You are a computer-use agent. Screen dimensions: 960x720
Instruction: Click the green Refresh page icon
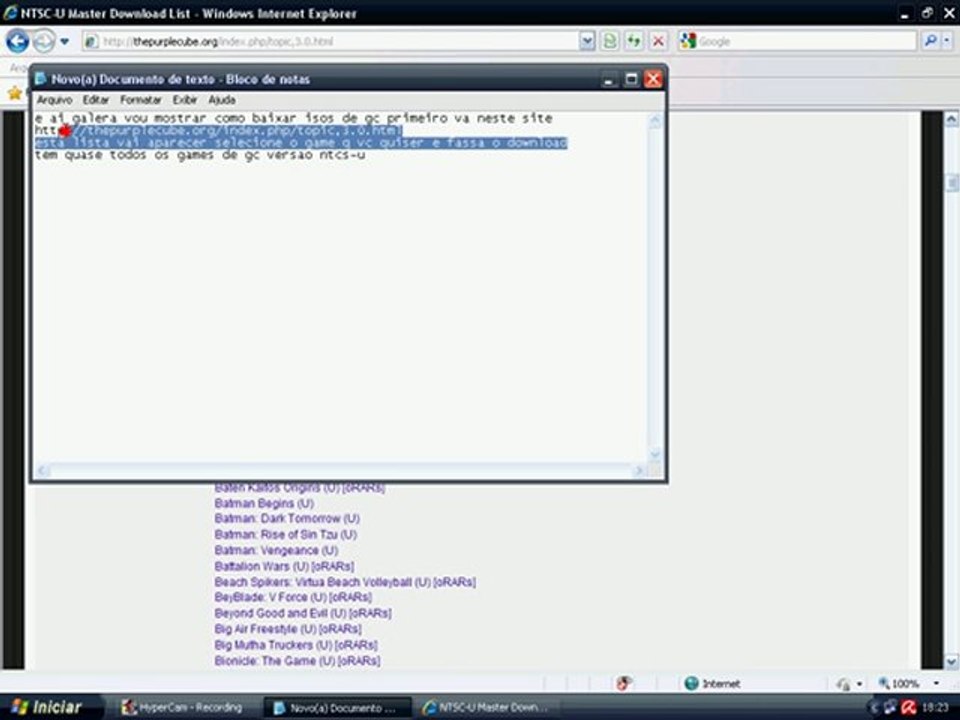point(634,41)
